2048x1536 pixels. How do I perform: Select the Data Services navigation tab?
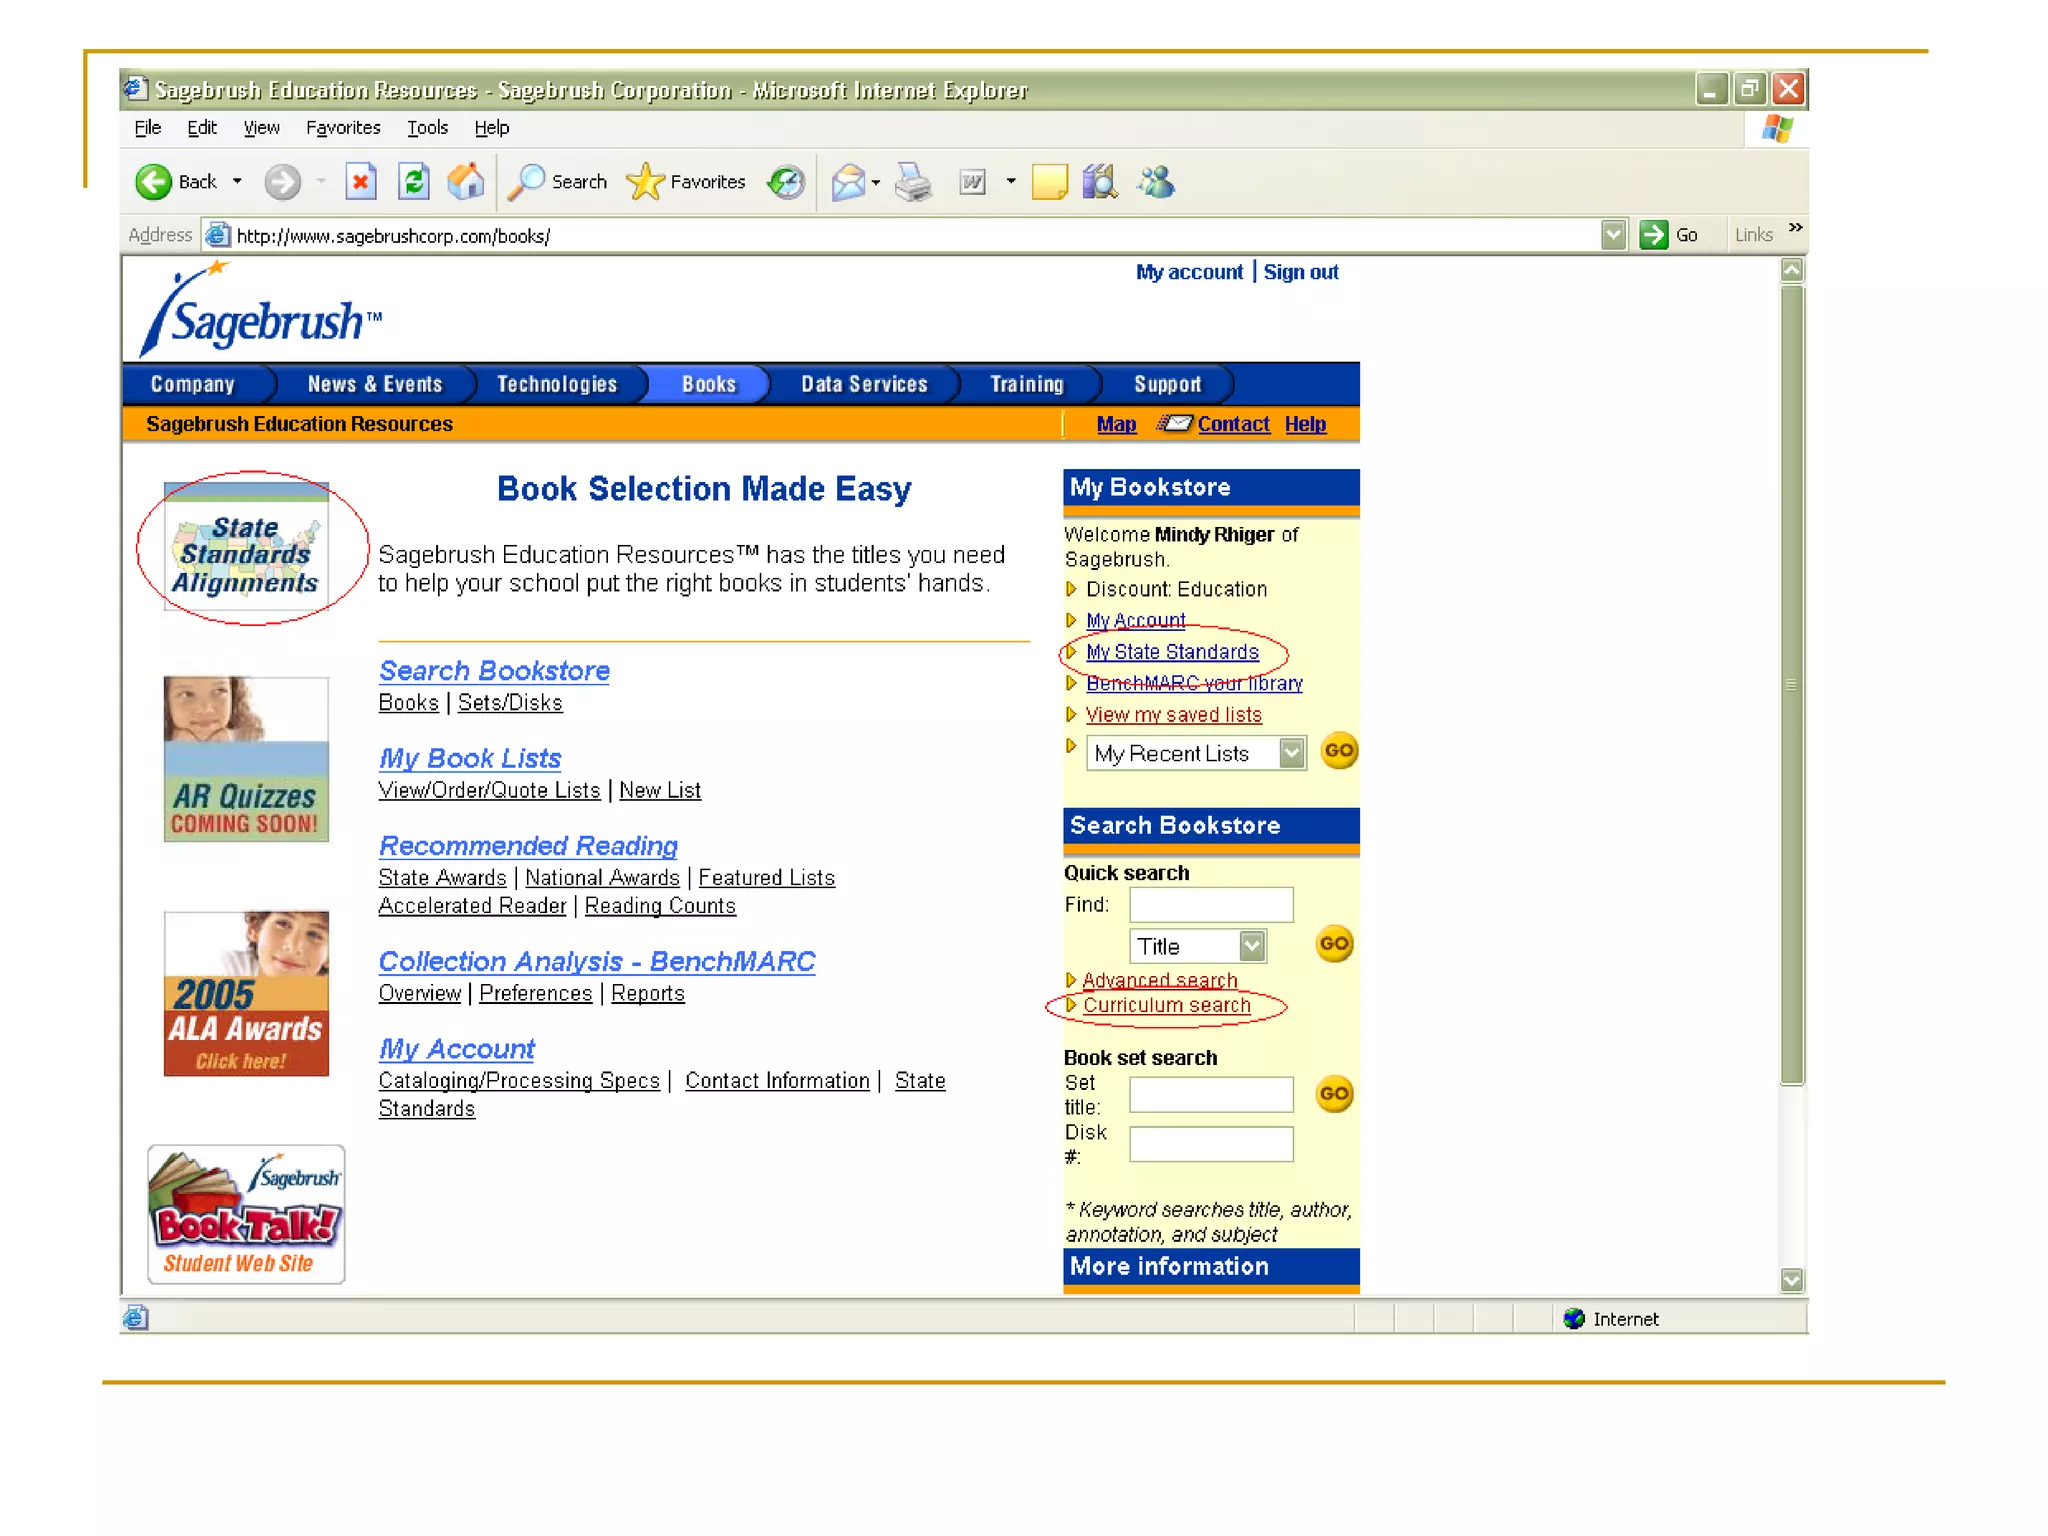[864, 384]
